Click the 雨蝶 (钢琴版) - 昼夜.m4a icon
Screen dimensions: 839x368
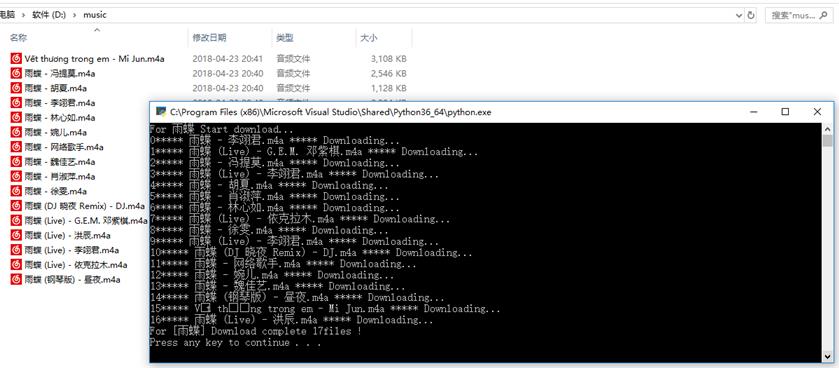[17, 279]
